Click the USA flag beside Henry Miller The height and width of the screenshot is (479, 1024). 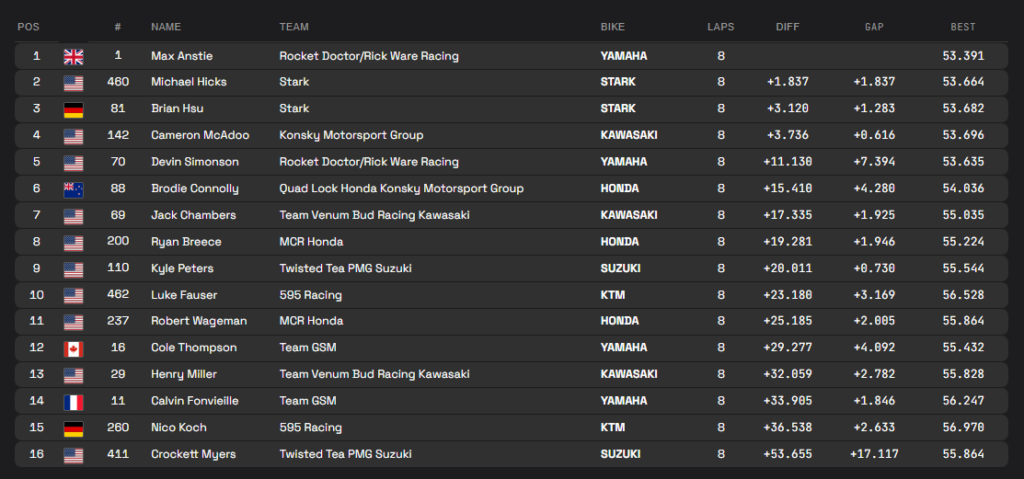[x=73, y=376]
